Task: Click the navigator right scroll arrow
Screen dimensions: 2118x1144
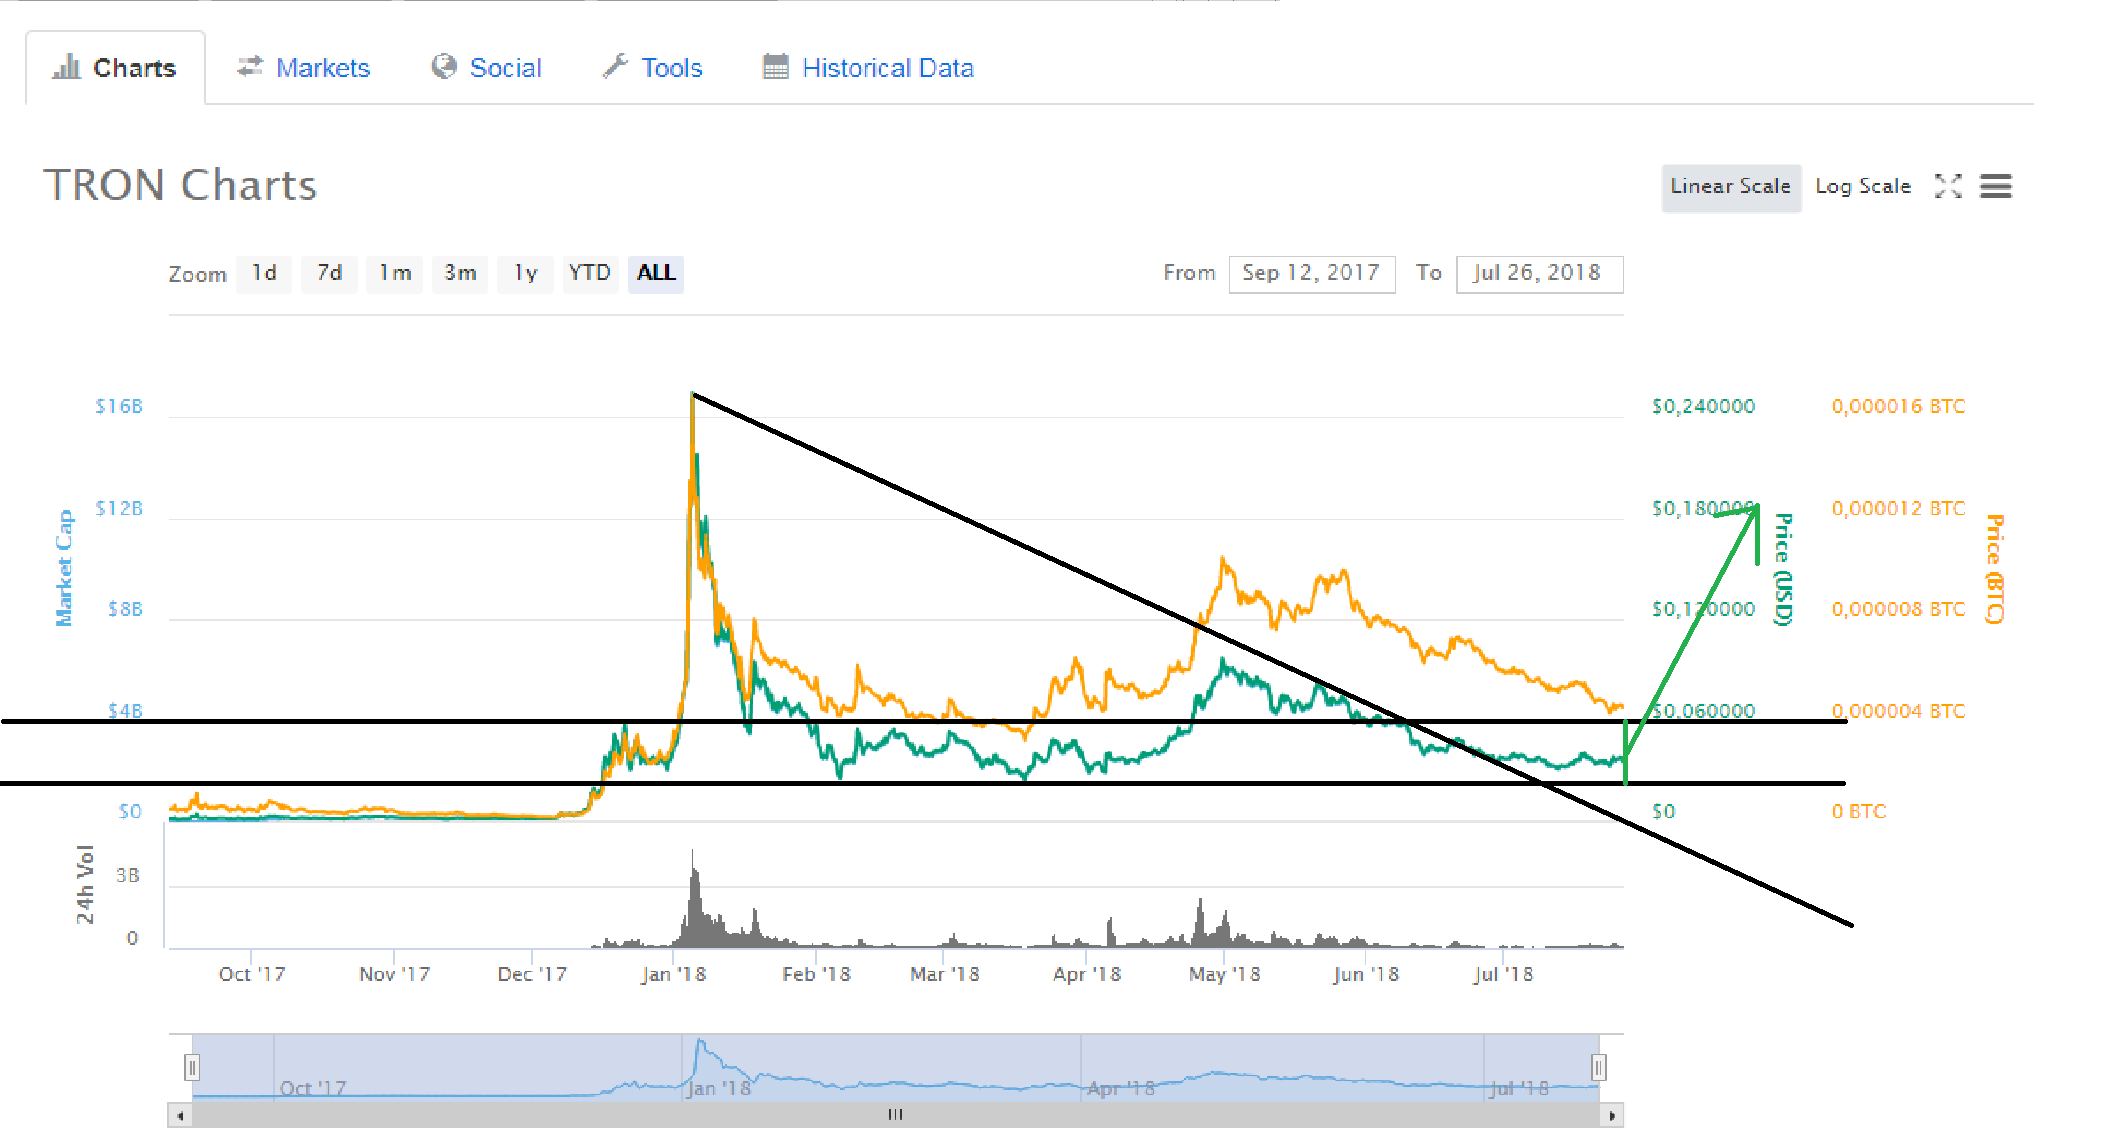Action: [1611, 1115]
